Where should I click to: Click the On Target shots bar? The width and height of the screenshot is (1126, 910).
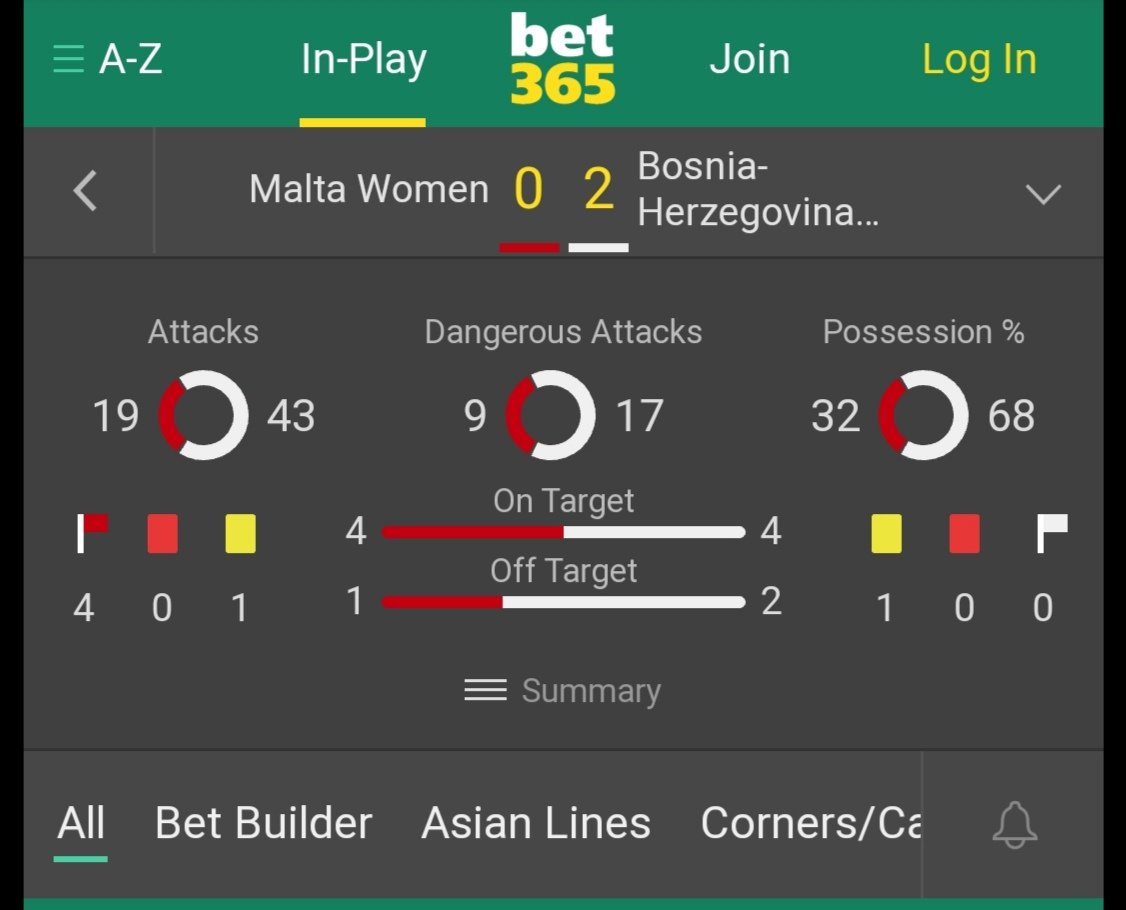[x=563, y=532]
